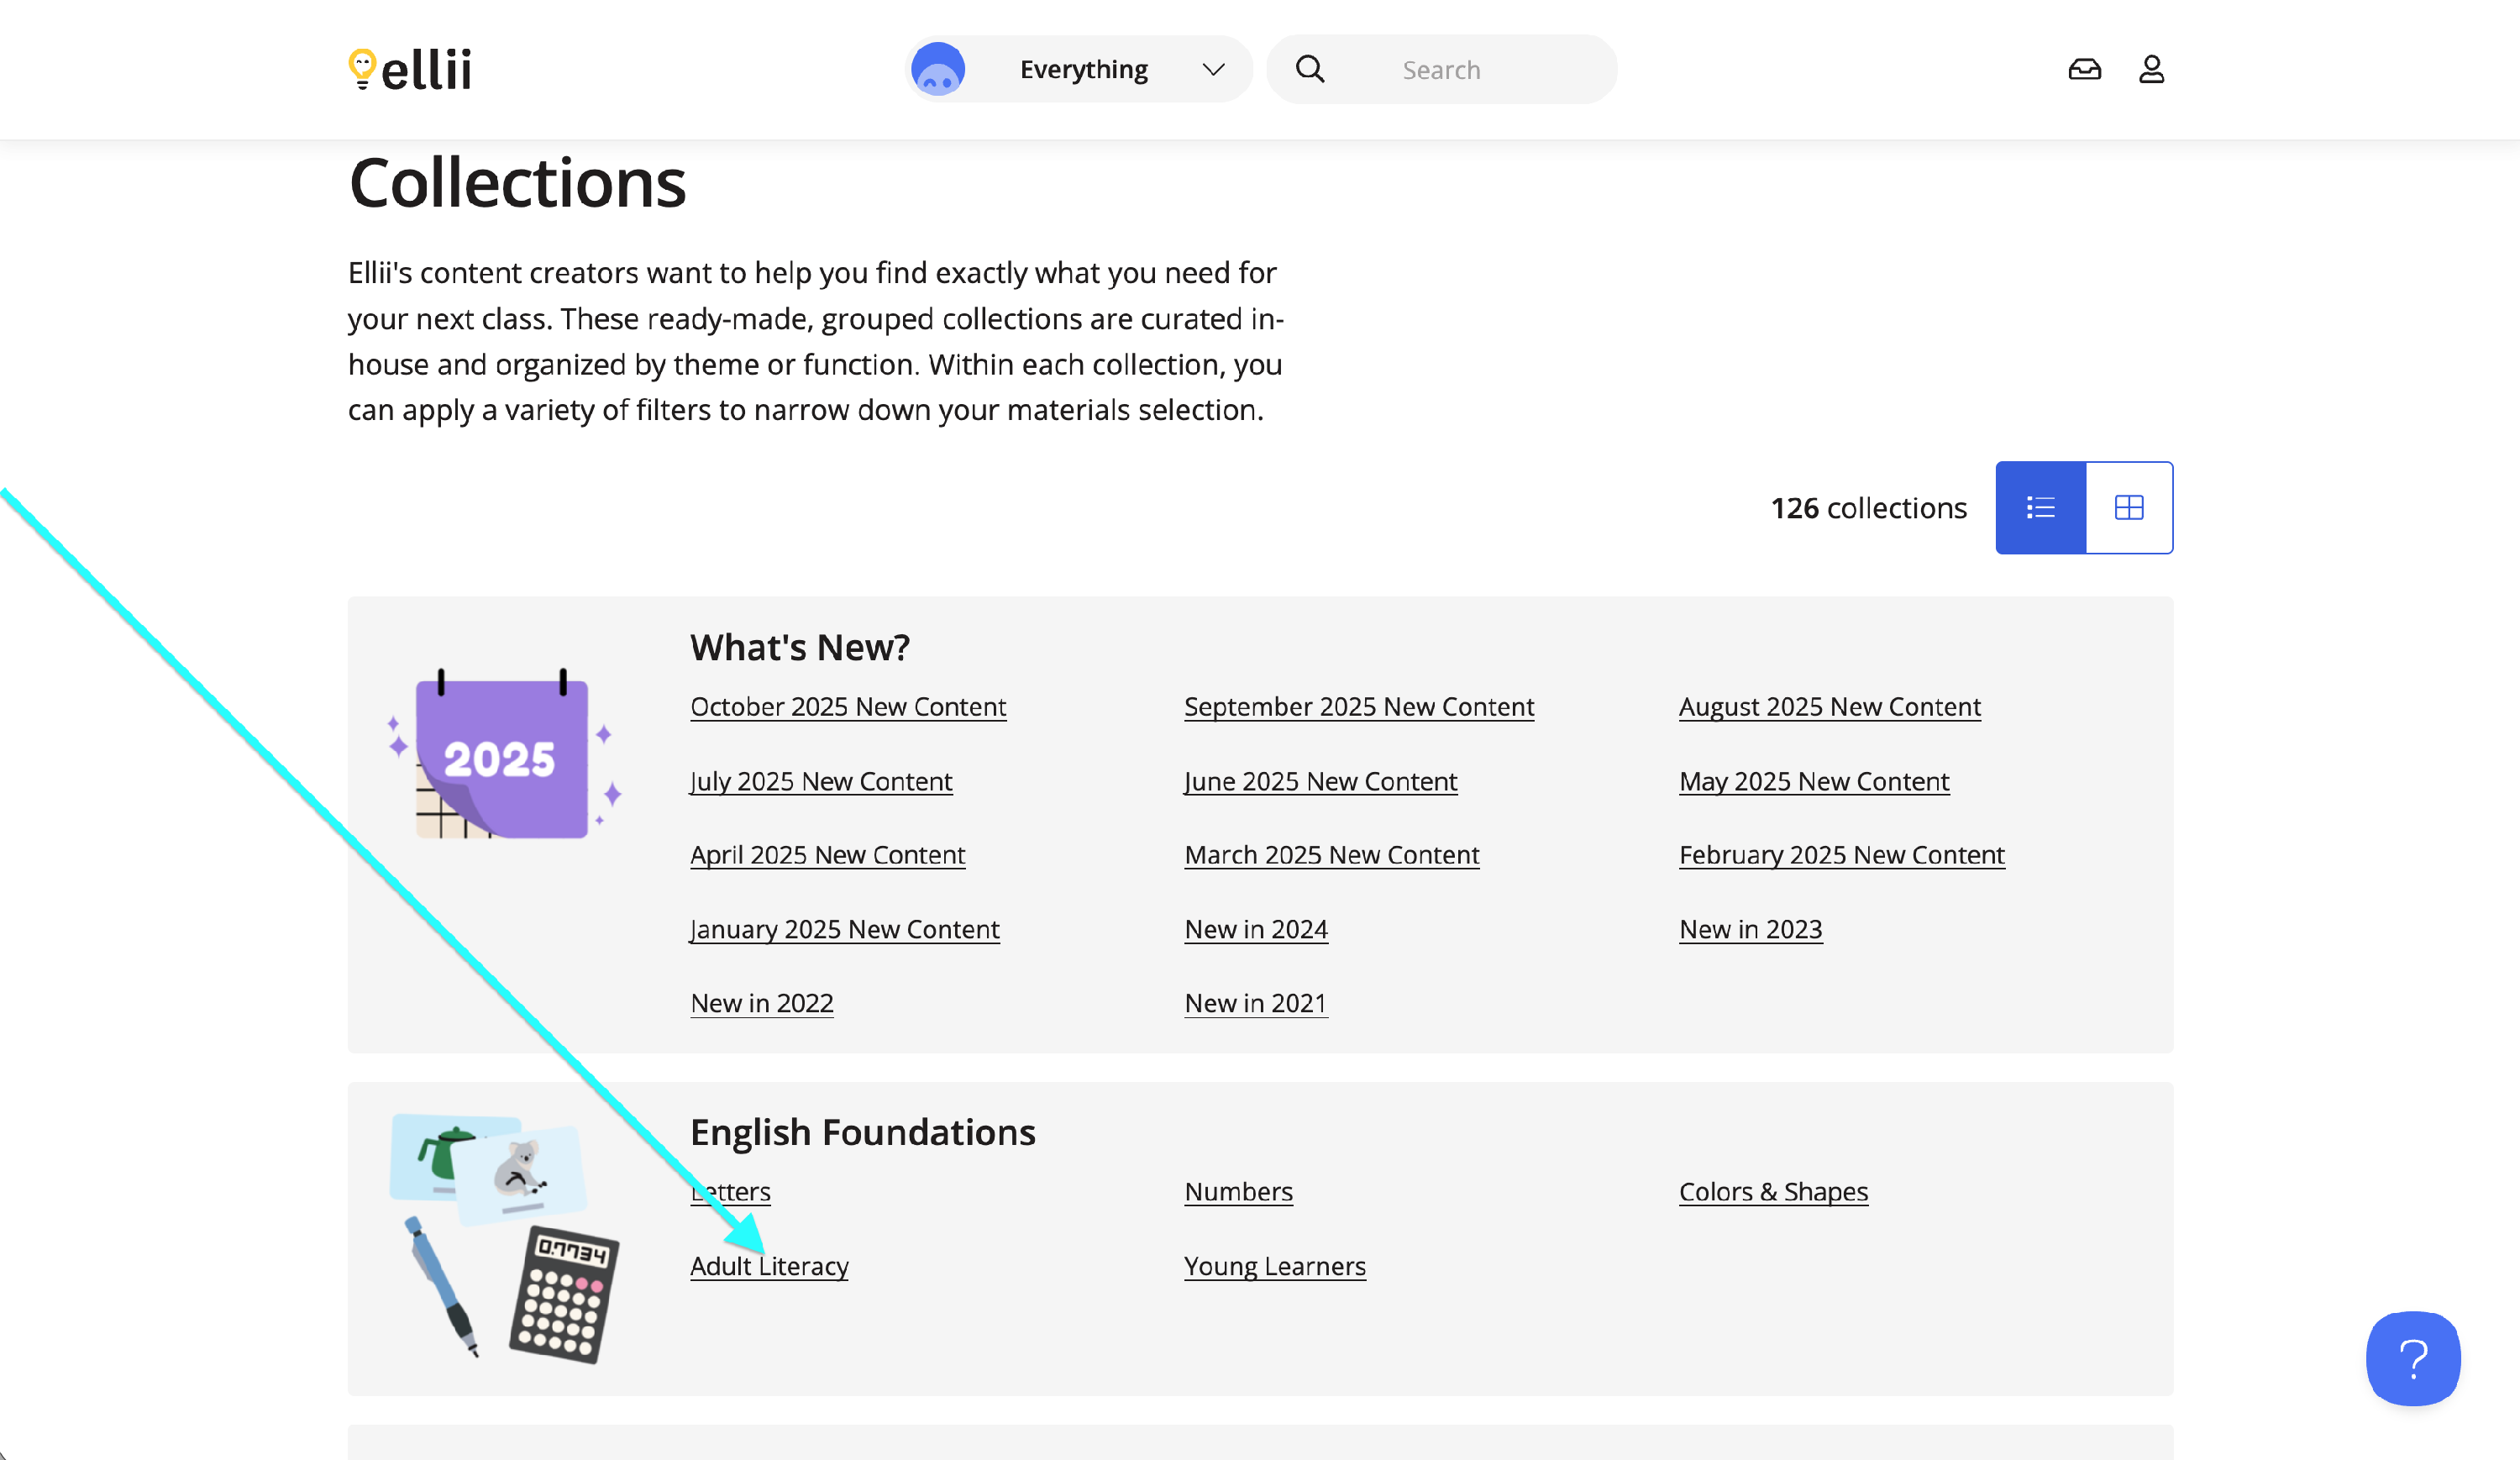Viewport: 2520px width, 1460px height.
Task: Open February 2025 New Content
Action: tap(1842, 855)
